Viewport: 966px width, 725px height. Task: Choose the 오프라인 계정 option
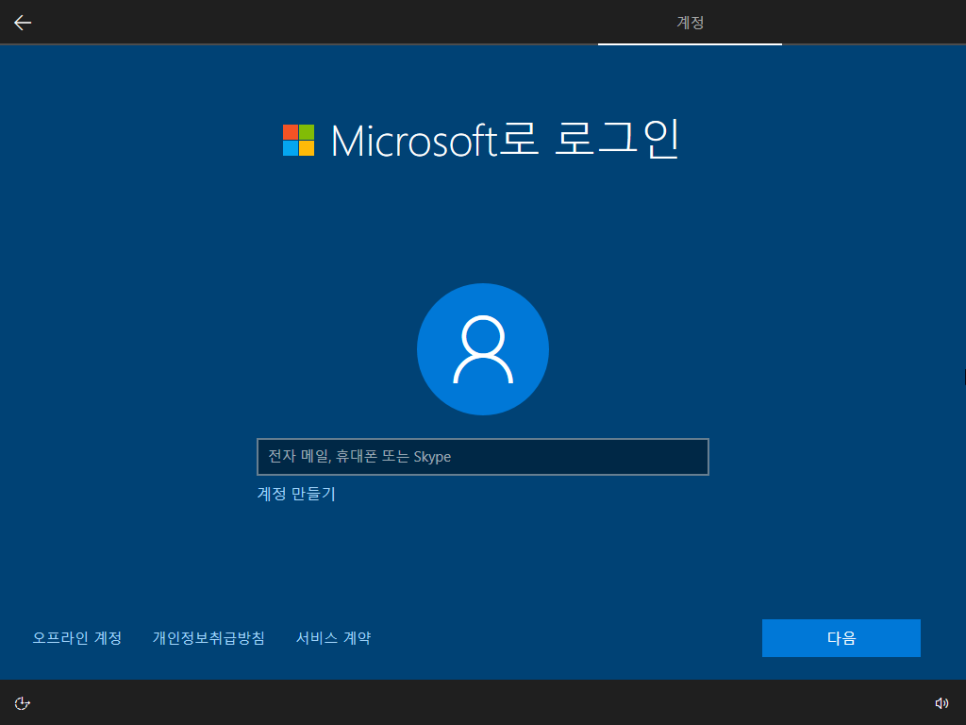pos(77,638)
